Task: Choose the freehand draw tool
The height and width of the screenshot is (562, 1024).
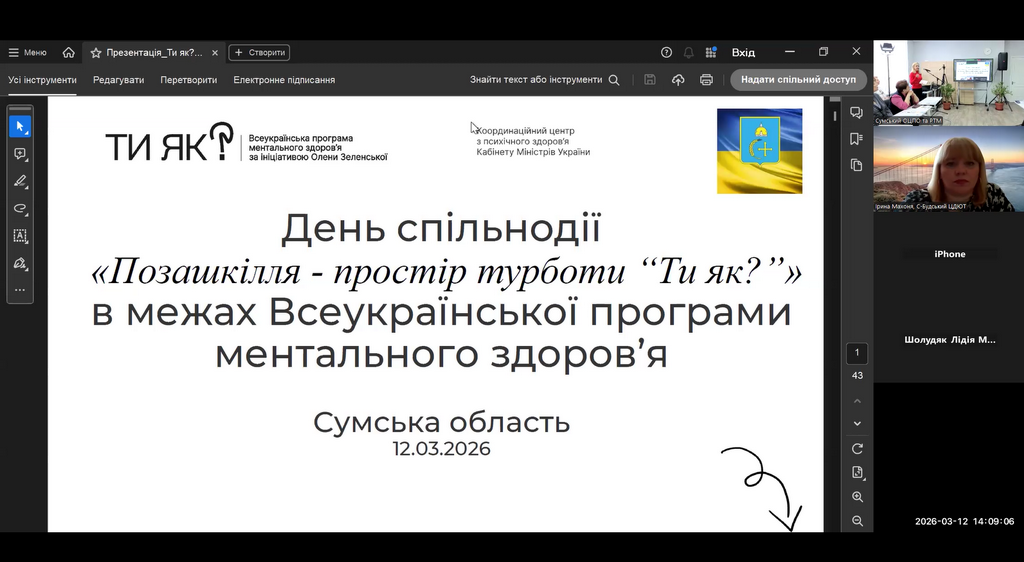Action: (x=20, y=208)
